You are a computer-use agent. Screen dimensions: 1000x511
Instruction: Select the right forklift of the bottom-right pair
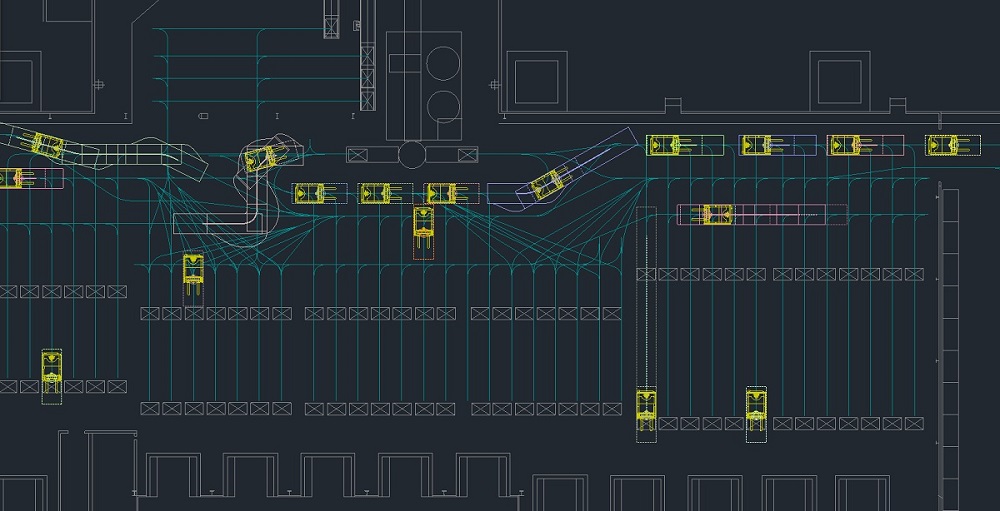coord(756,409)
